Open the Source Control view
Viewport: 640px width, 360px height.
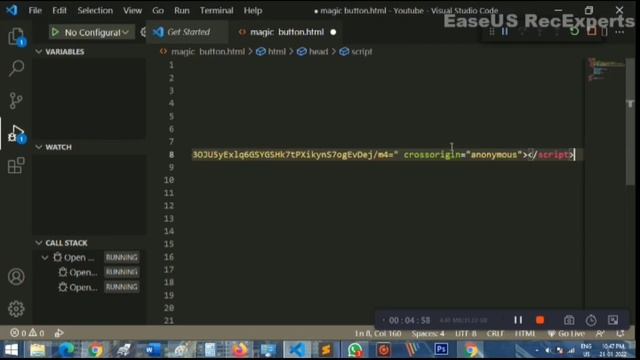16,100
